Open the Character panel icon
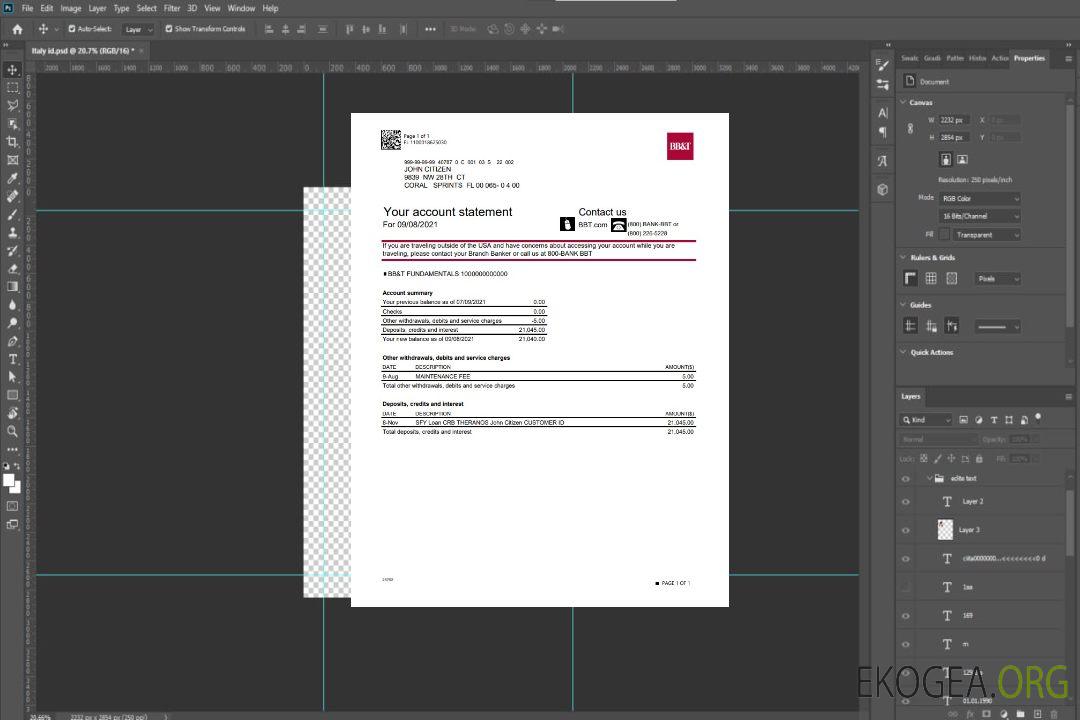 click(x=883, y=113)
